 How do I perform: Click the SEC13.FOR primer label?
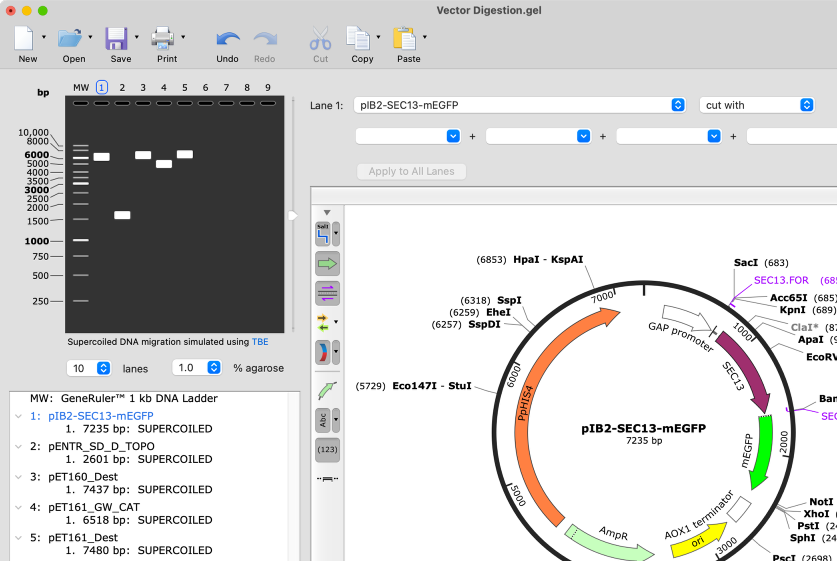coord(781,280)
